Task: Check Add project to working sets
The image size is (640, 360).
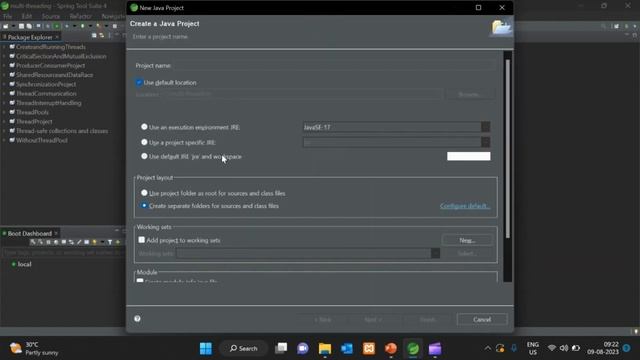Action: (142, 240)
